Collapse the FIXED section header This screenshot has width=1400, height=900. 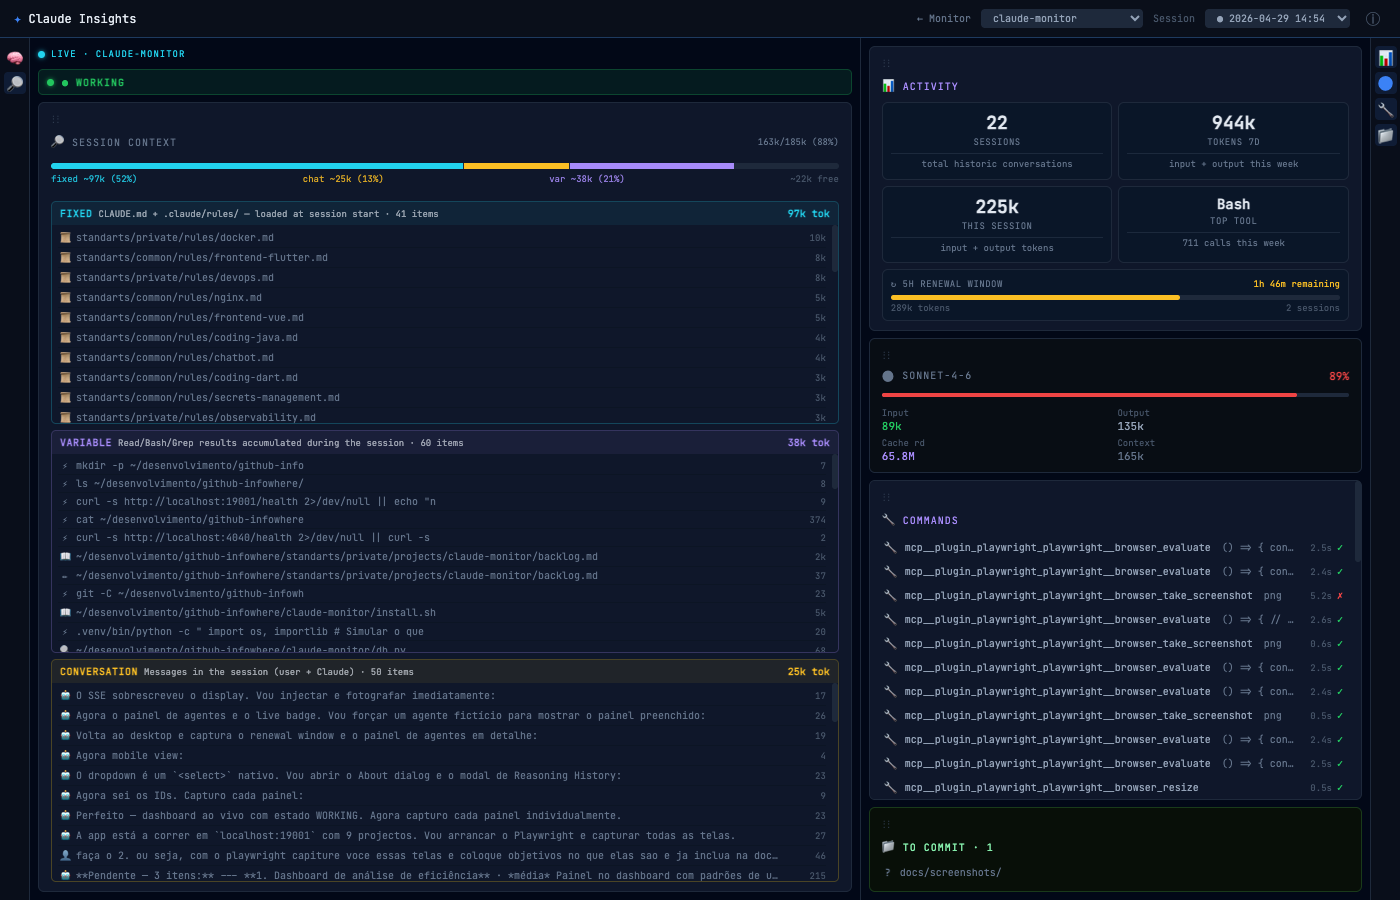click(x=445, y=214)
